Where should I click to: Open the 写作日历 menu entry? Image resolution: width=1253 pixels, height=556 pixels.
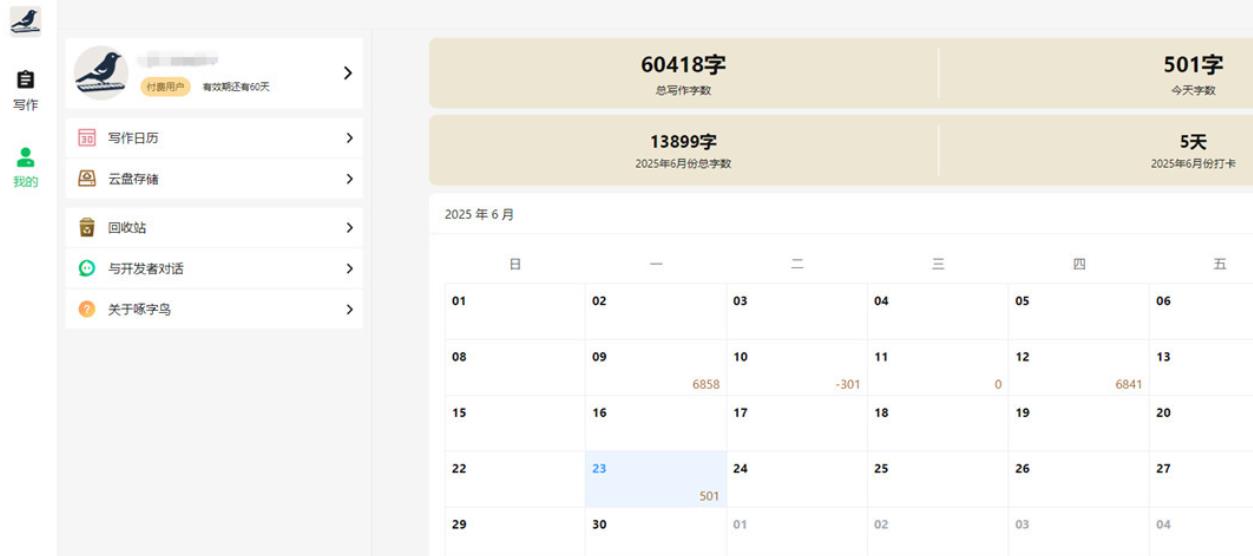tap(214, 138)
